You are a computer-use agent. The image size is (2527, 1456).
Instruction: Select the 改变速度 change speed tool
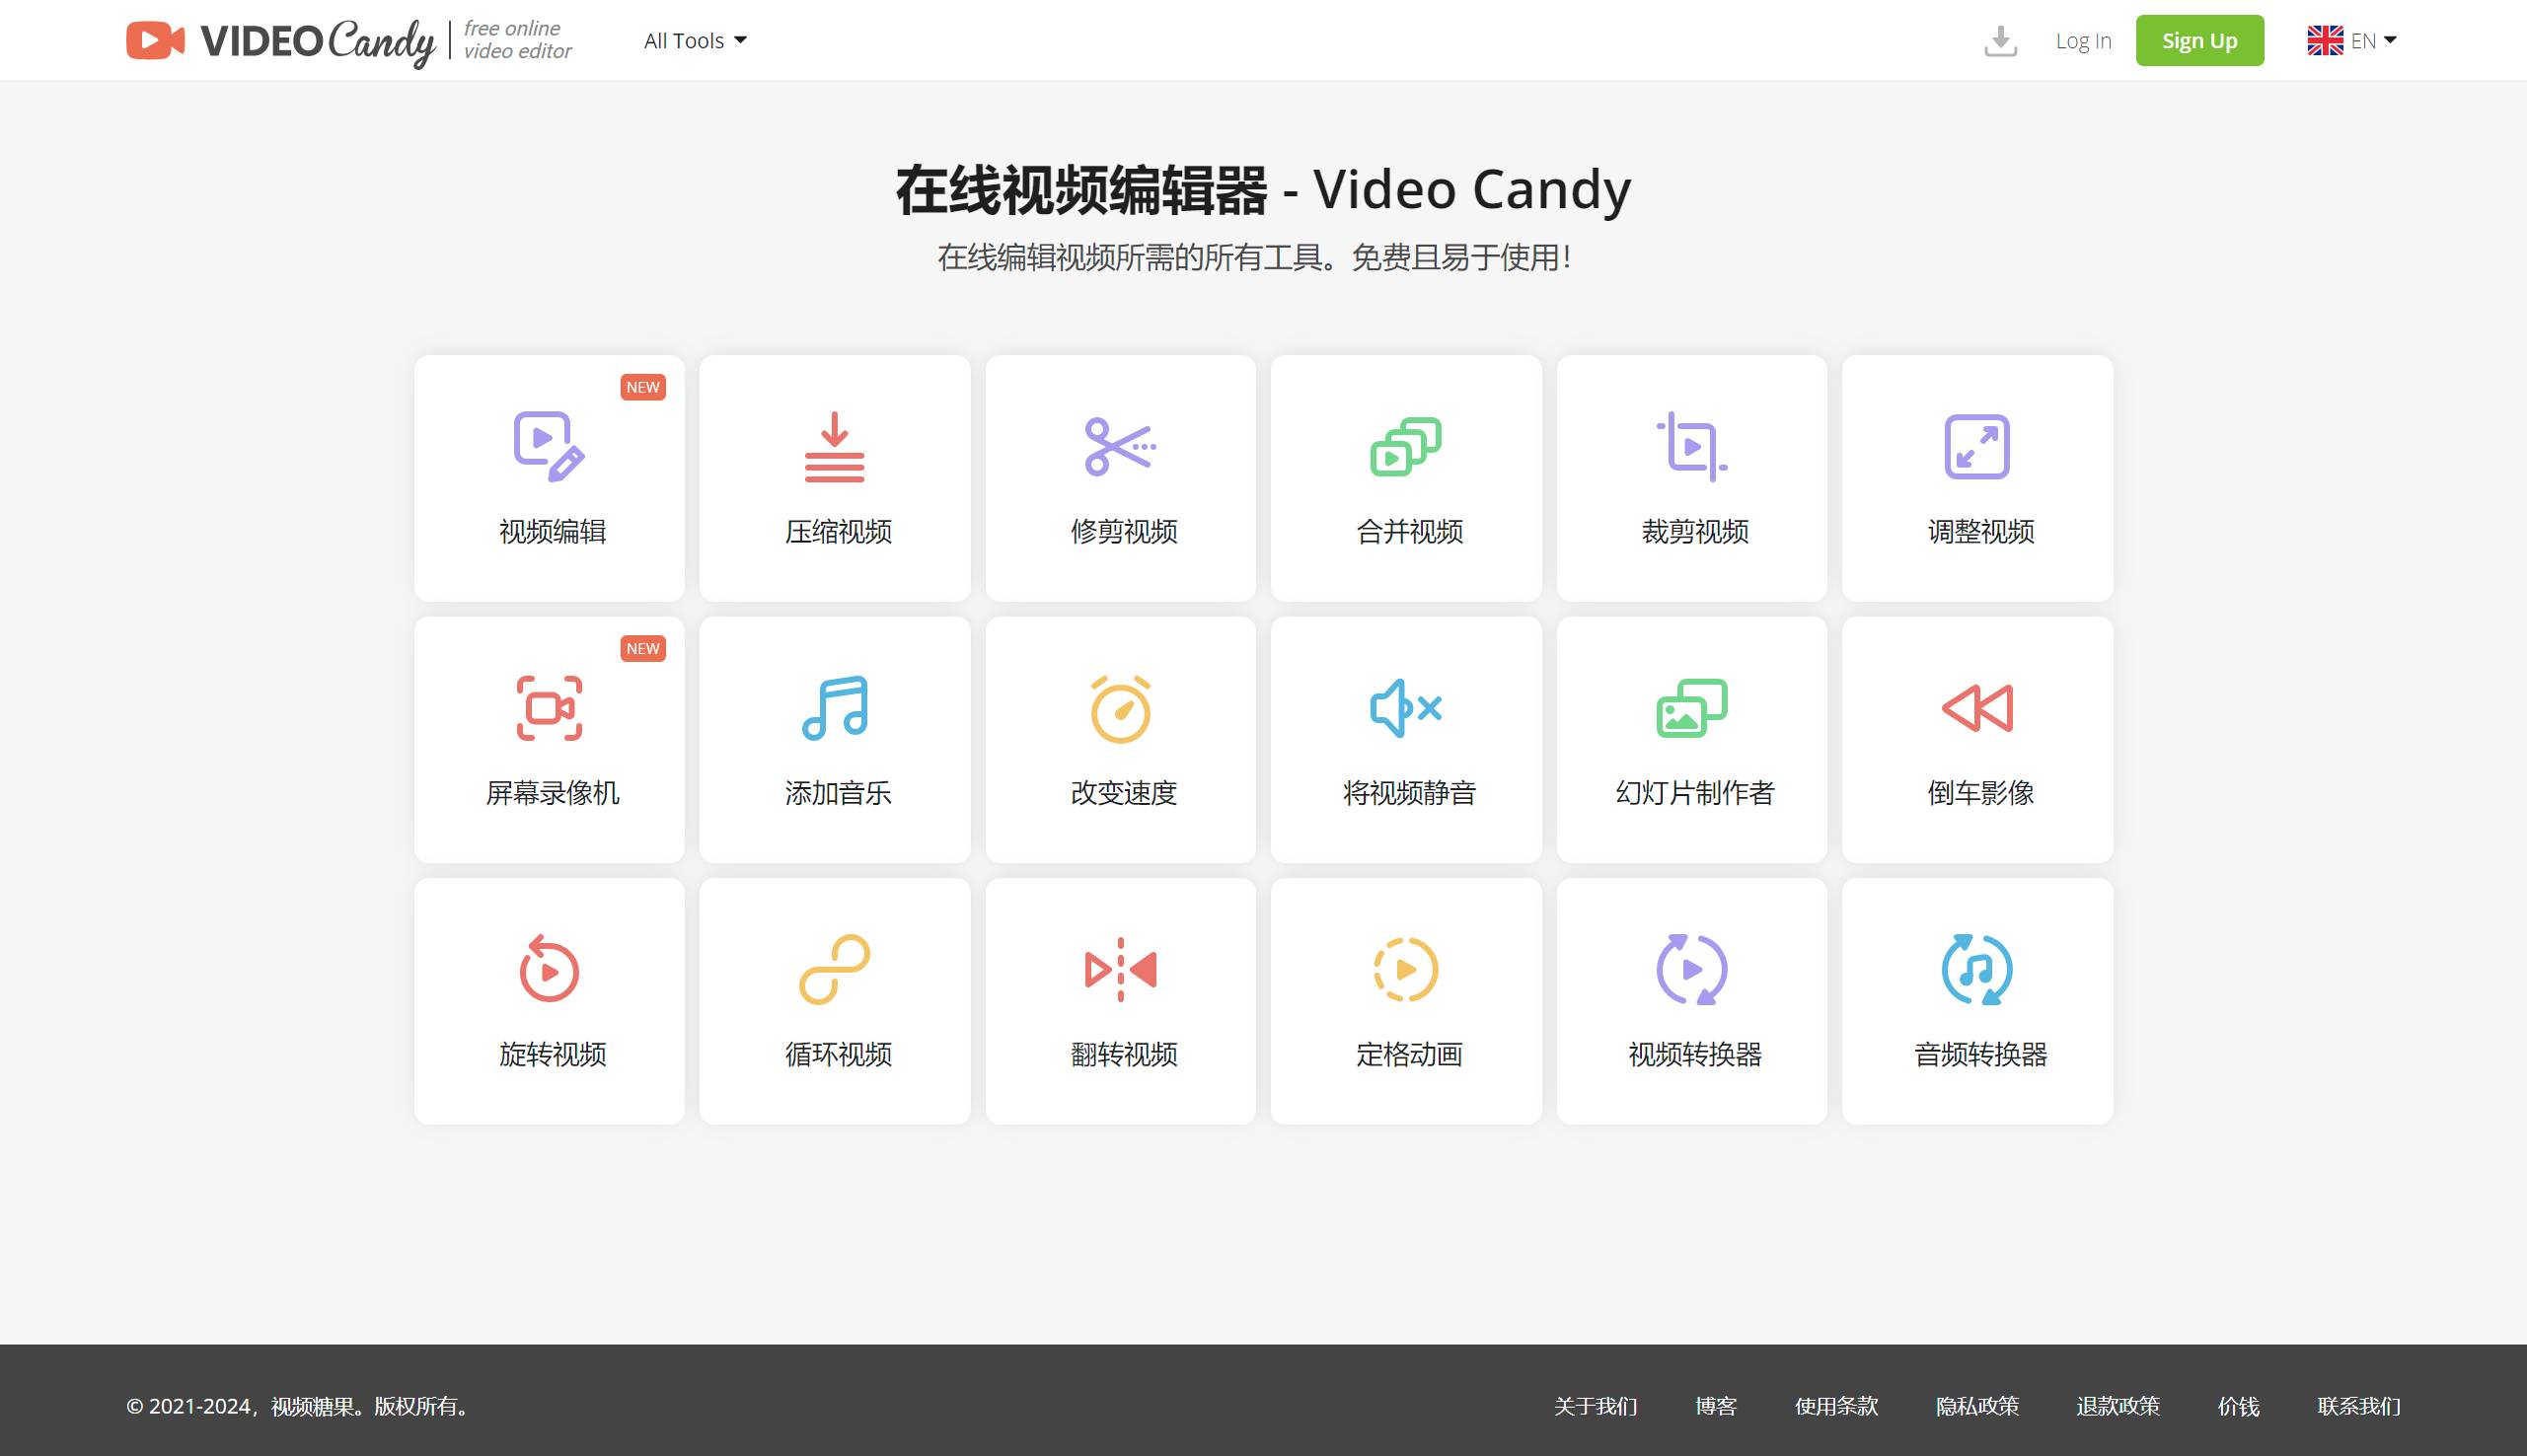1120,739
